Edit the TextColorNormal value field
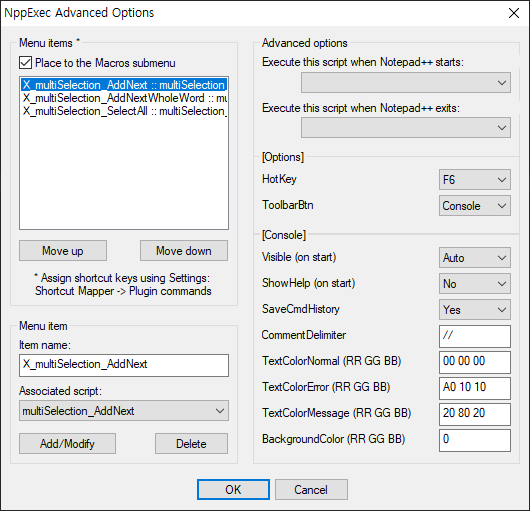Viewport: 530px width, 511px height. click(x=475, y=362)
